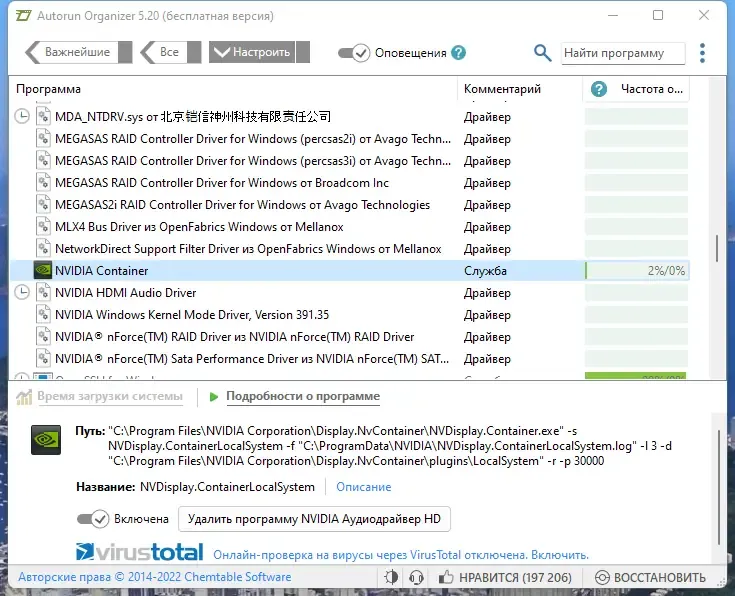735x596 pixels.
Task: Toggle the Оповещения notifications switch
Action: (x=354, y=53)
